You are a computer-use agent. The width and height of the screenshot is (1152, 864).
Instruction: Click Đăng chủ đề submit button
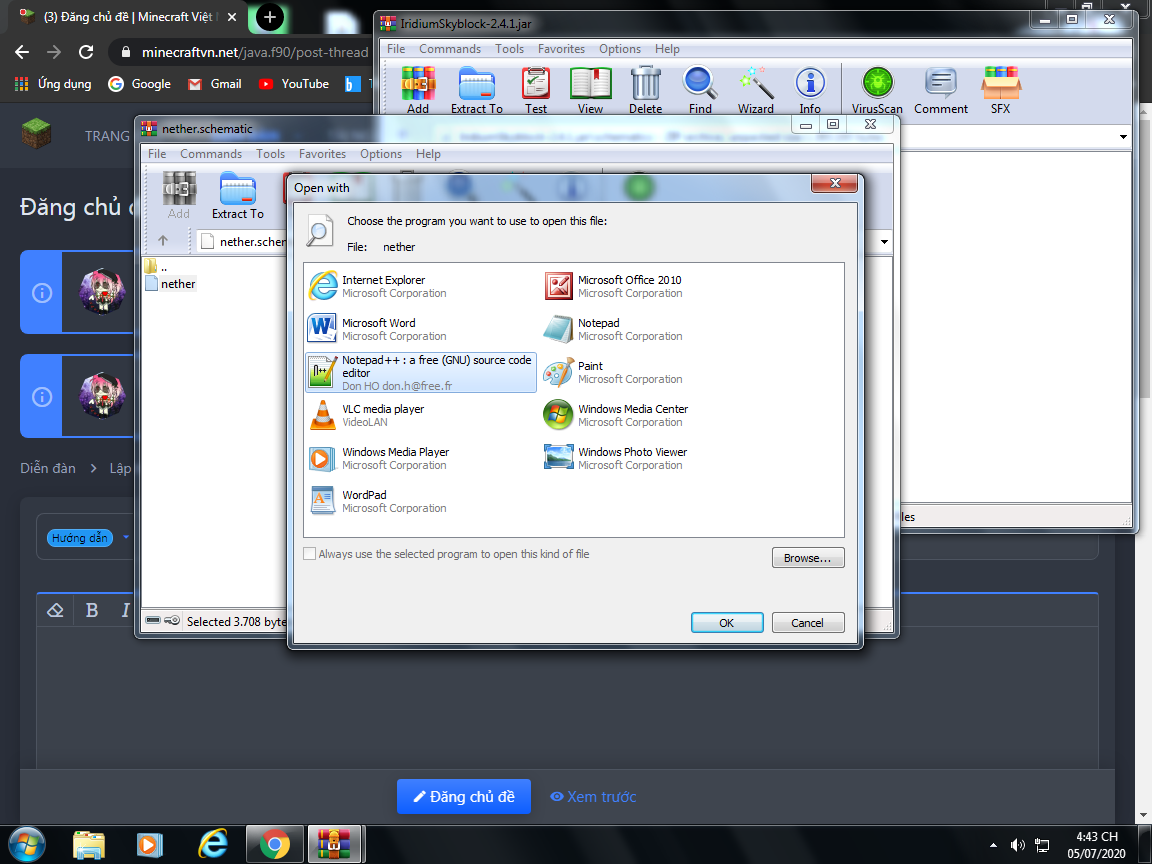[464, 796]
